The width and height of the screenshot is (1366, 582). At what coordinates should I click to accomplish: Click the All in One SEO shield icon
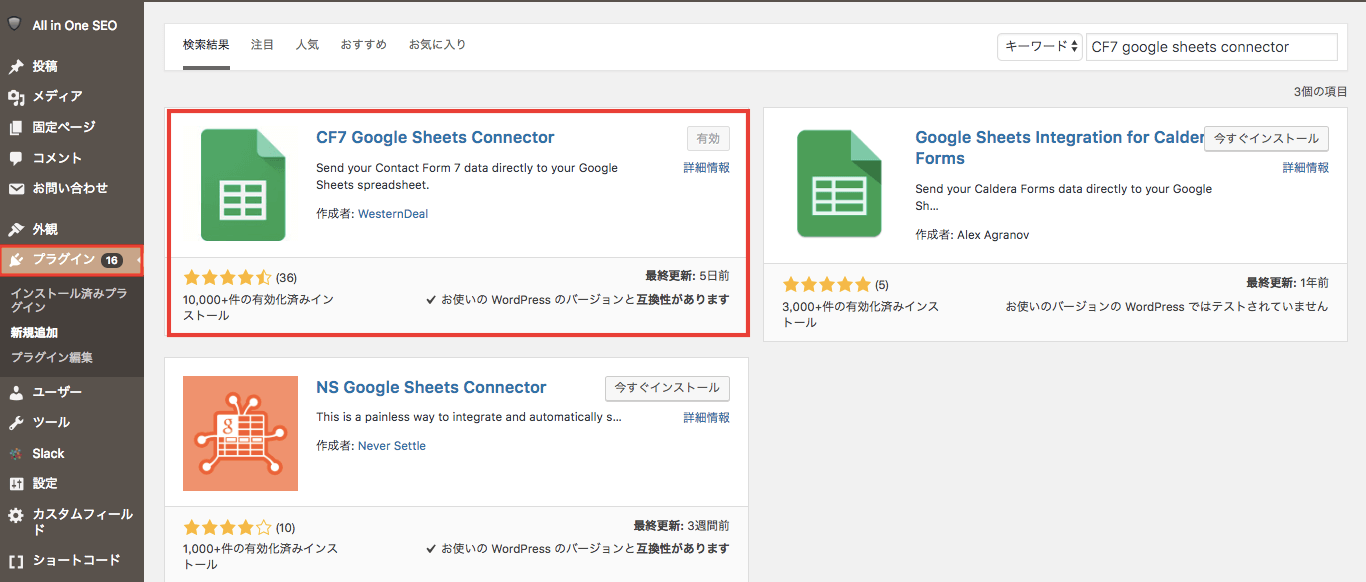click(15, 25)
